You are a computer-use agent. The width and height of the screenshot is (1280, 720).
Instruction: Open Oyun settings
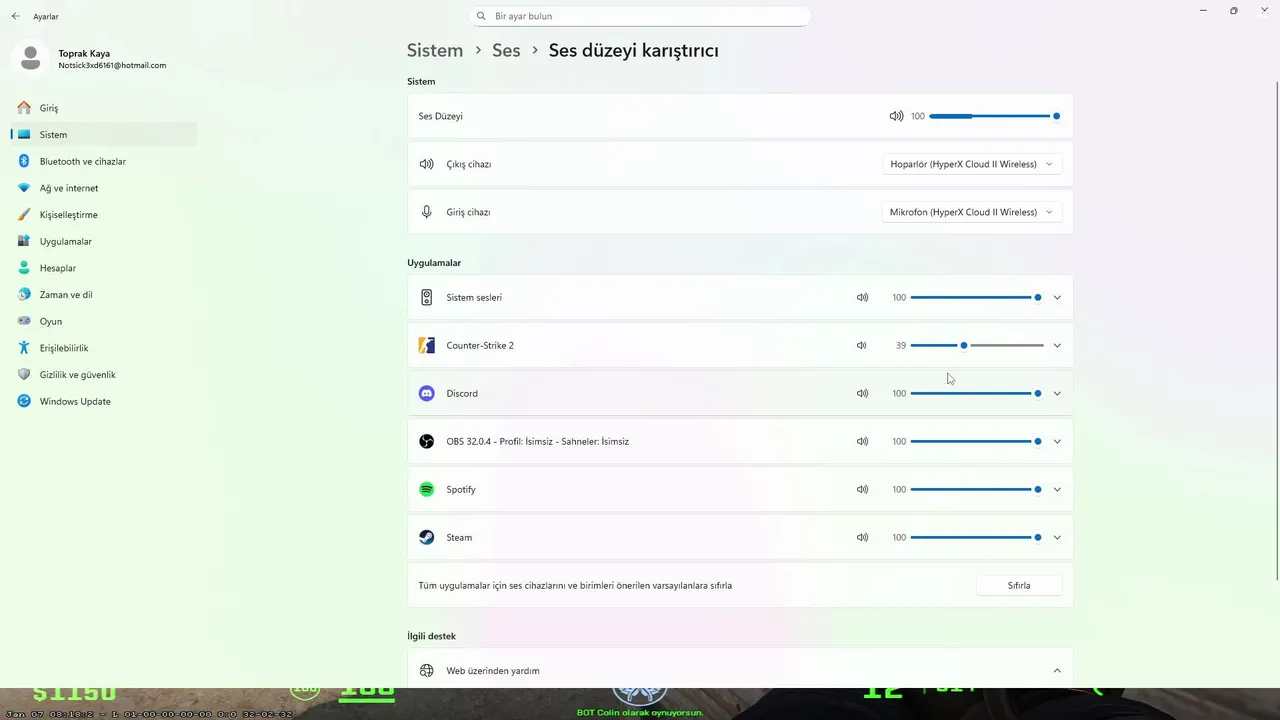[104, 321]
